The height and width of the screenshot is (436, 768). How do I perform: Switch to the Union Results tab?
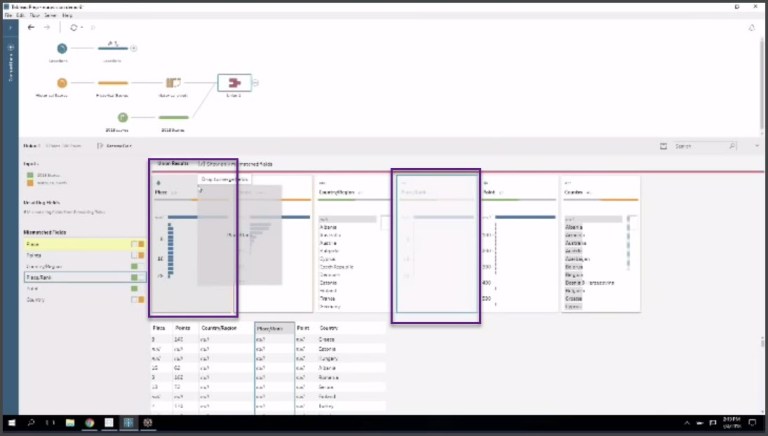click(x=173, y=163)
